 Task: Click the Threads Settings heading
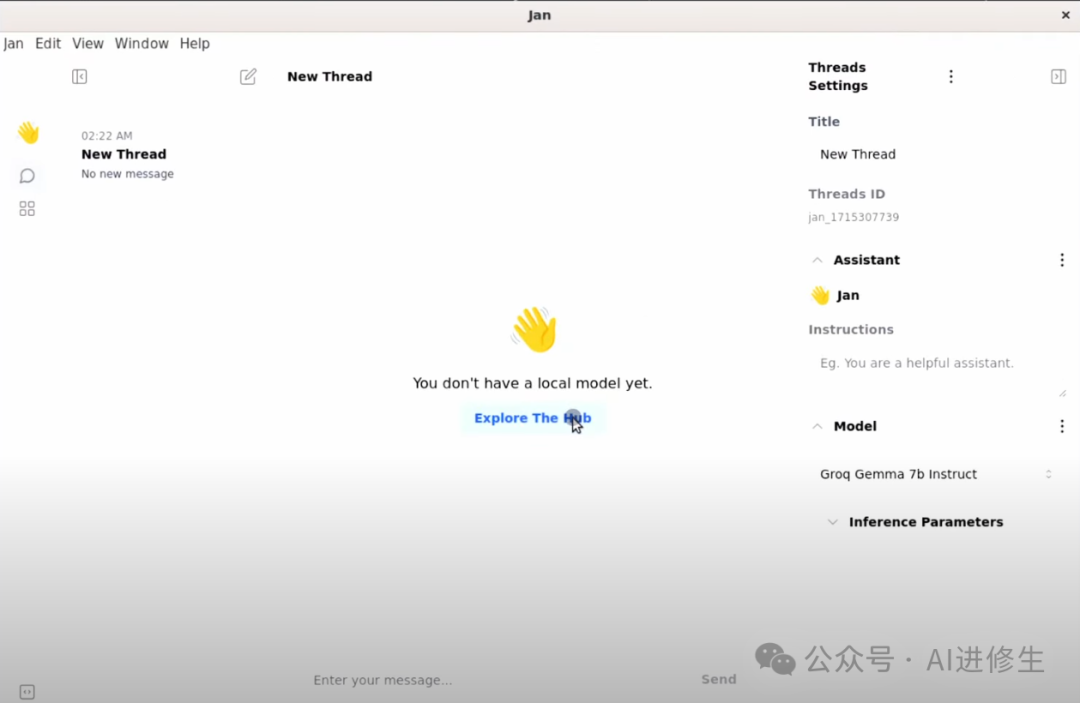click(838, 76)
